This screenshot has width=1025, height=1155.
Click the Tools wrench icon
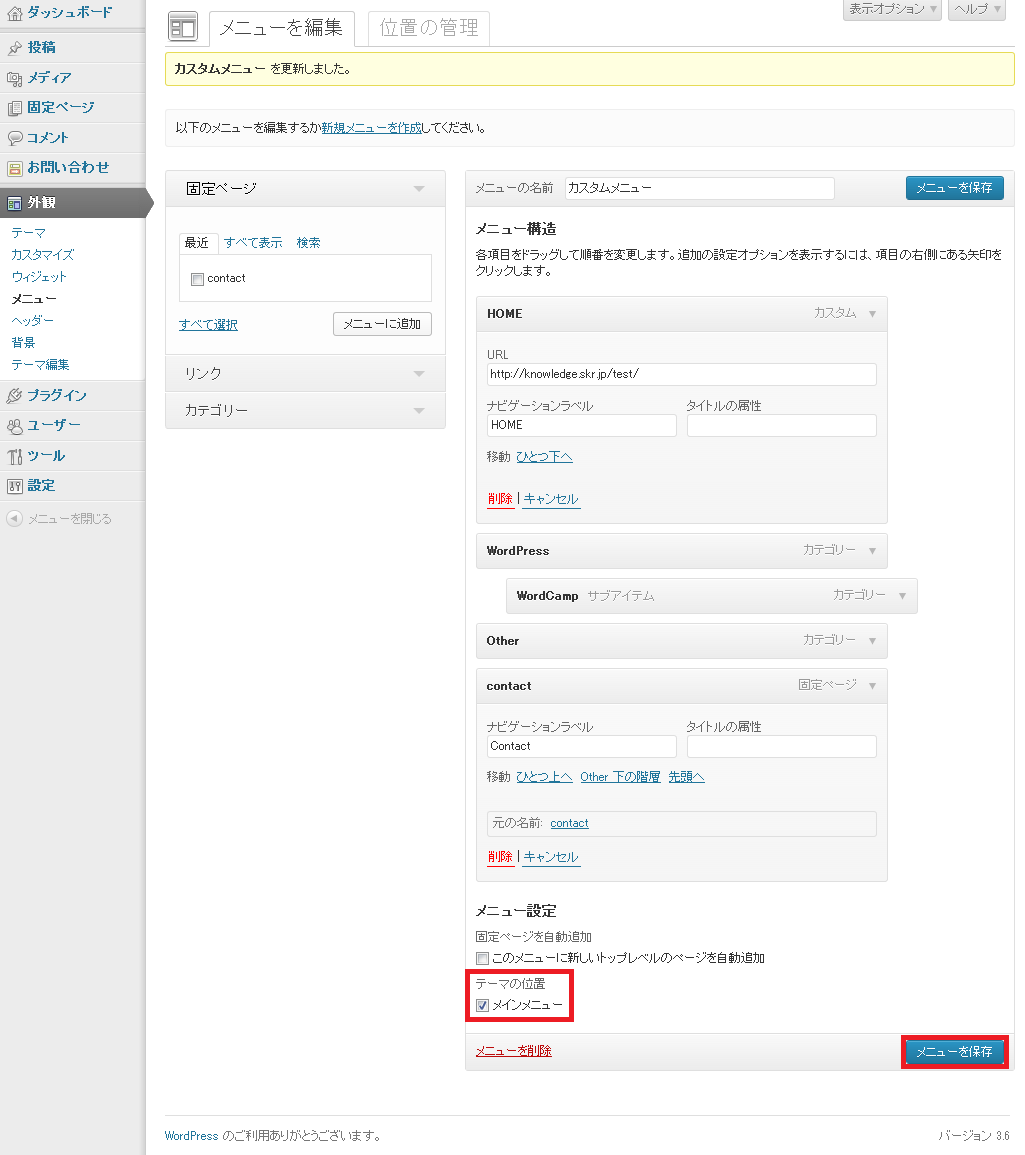pyautogui.click(x=14, y=456)
